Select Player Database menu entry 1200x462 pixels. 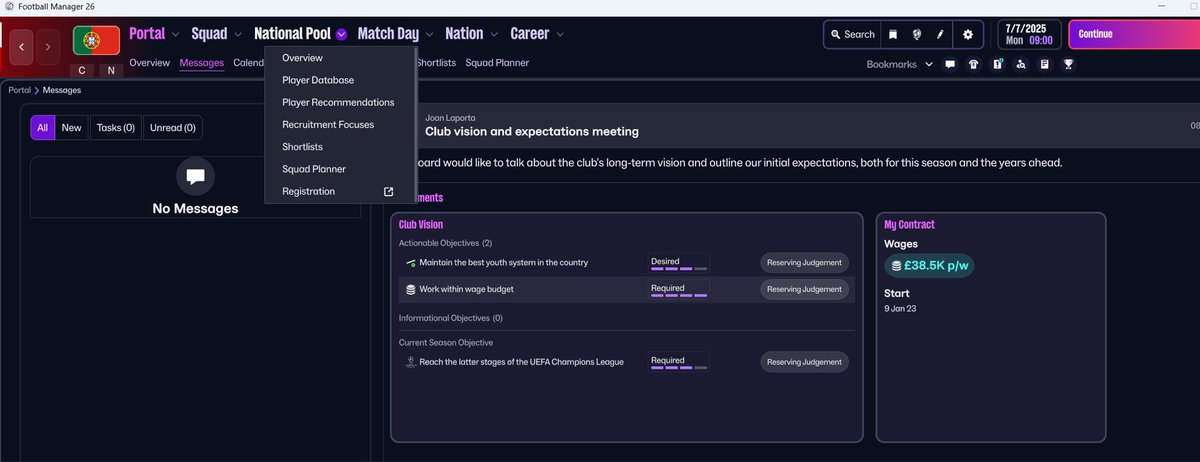[x=340, y=80]
